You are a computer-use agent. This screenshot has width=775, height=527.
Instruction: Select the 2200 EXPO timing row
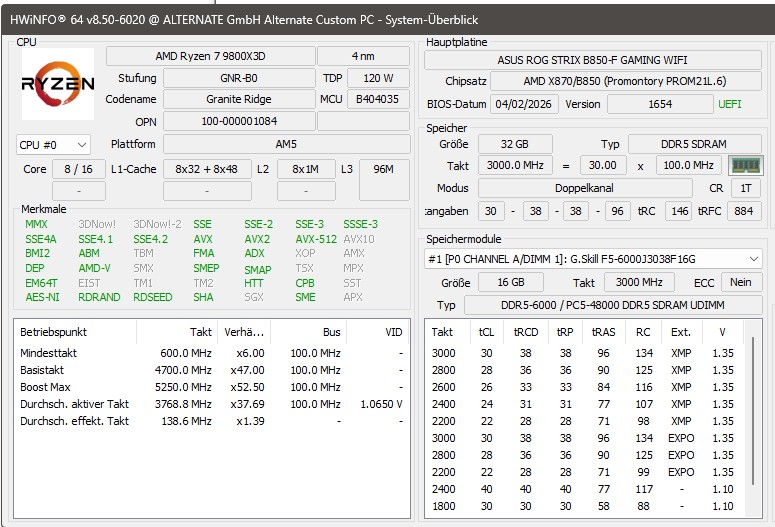tap(585, 472)
